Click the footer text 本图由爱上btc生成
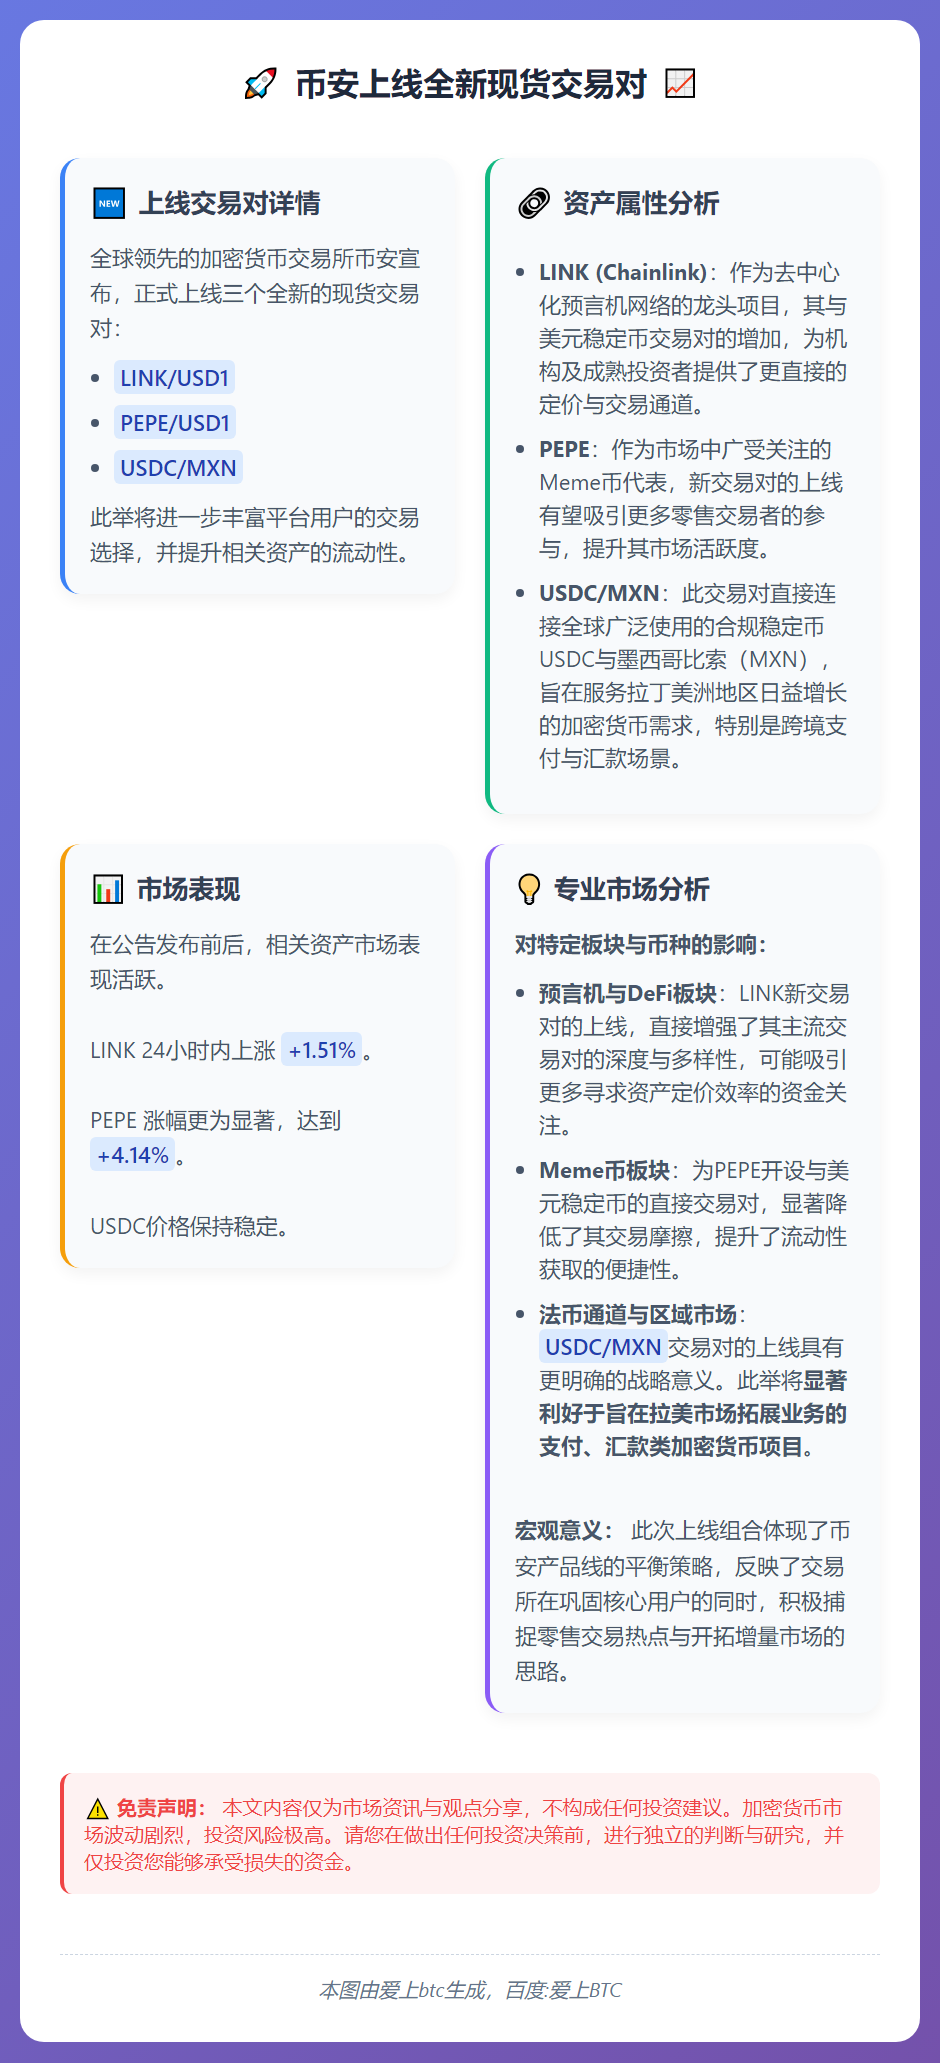 click(402, 1990)
